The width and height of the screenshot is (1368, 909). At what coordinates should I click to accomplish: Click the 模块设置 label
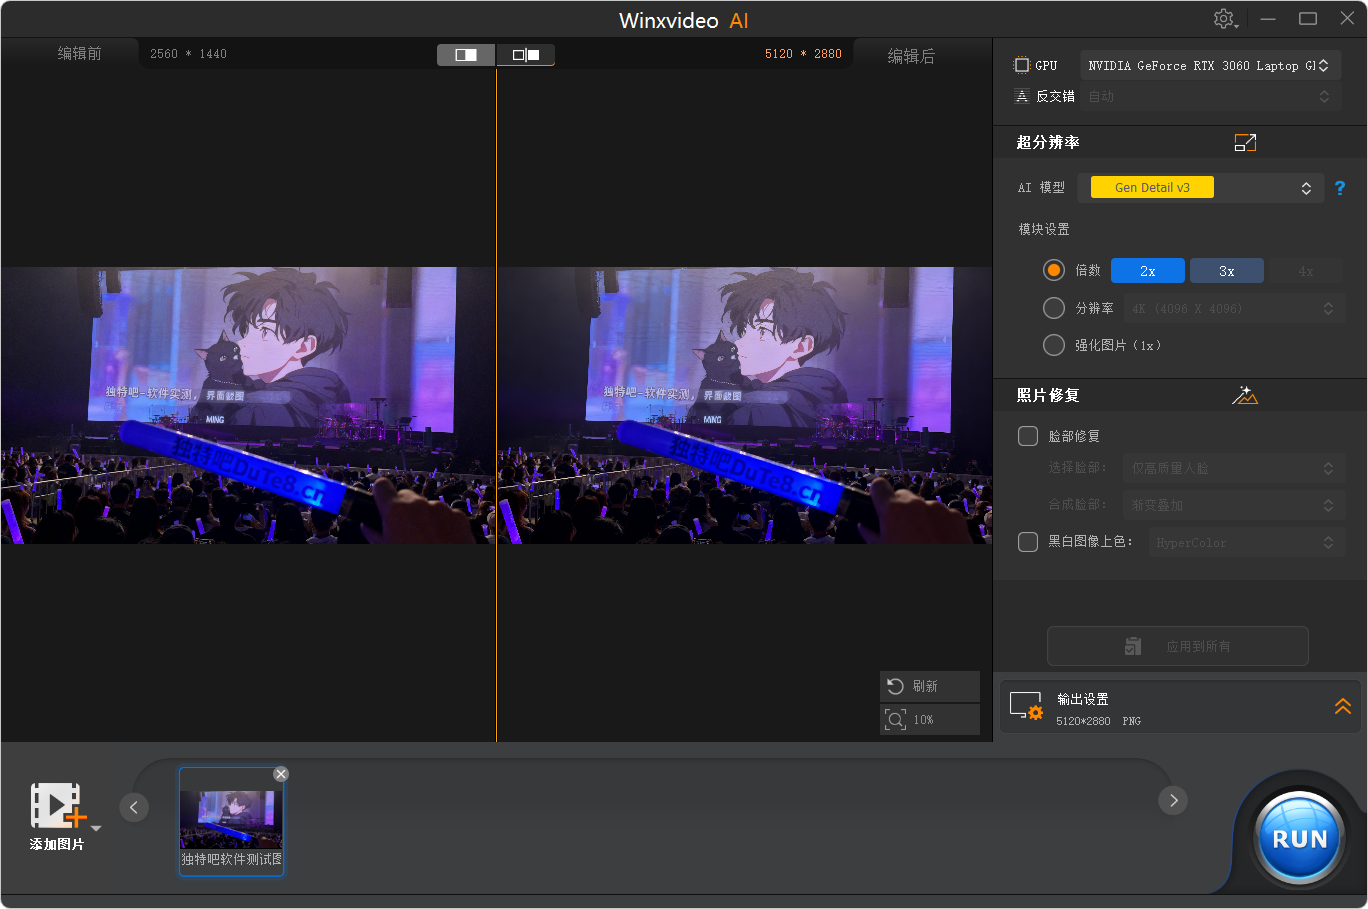[1044, 229]
